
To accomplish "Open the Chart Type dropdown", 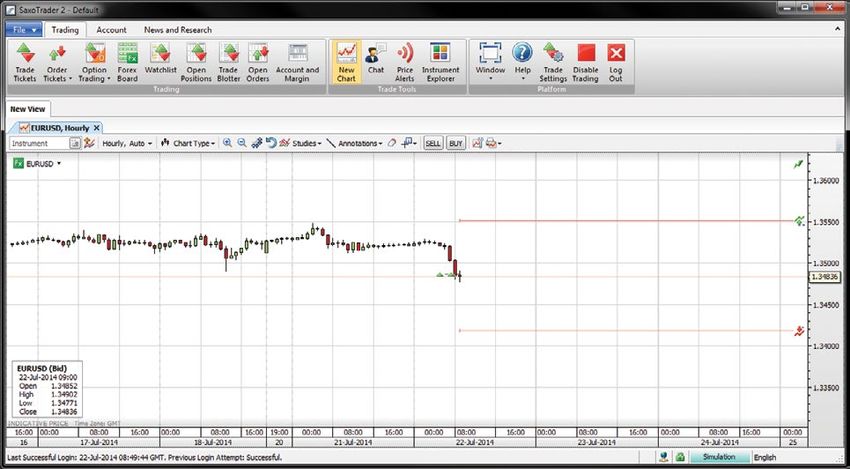I will click(188, 143).
